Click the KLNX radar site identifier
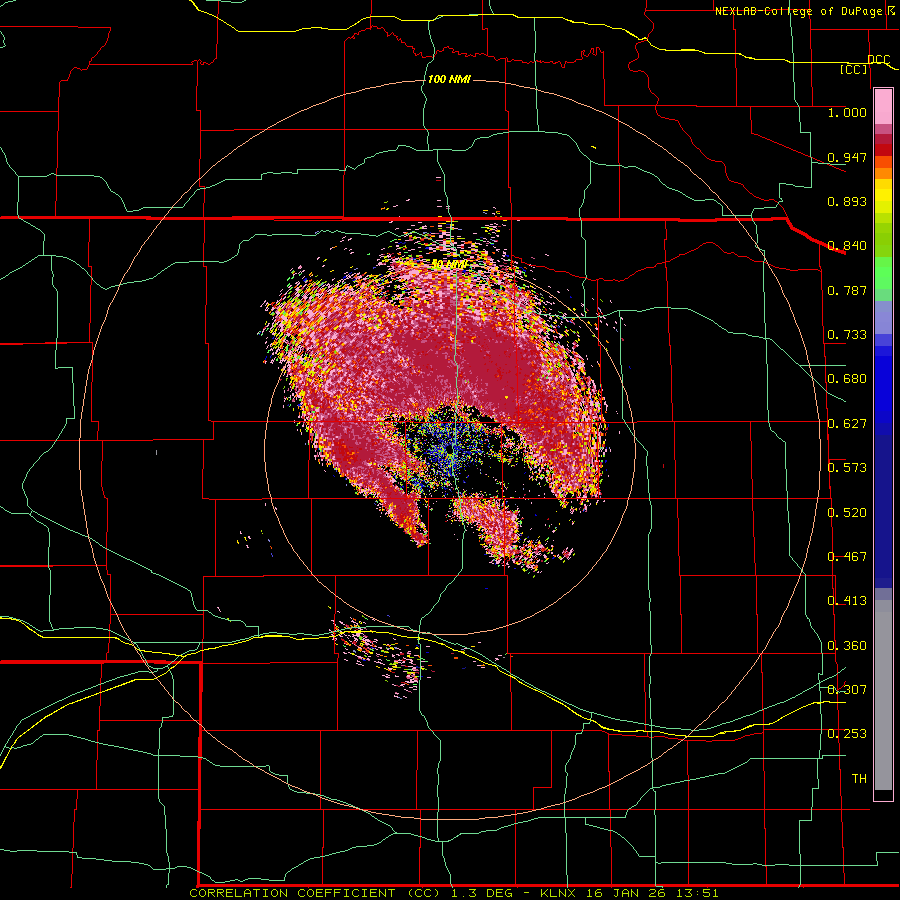This screenshot has width=900, height=900. pyautogui.click(x=558, y=893)
